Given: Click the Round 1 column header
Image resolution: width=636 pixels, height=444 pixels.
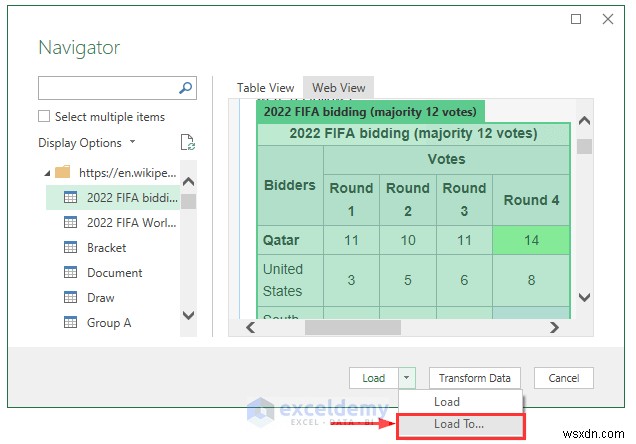Looking at the screenshot, I should tap(351, 200).
